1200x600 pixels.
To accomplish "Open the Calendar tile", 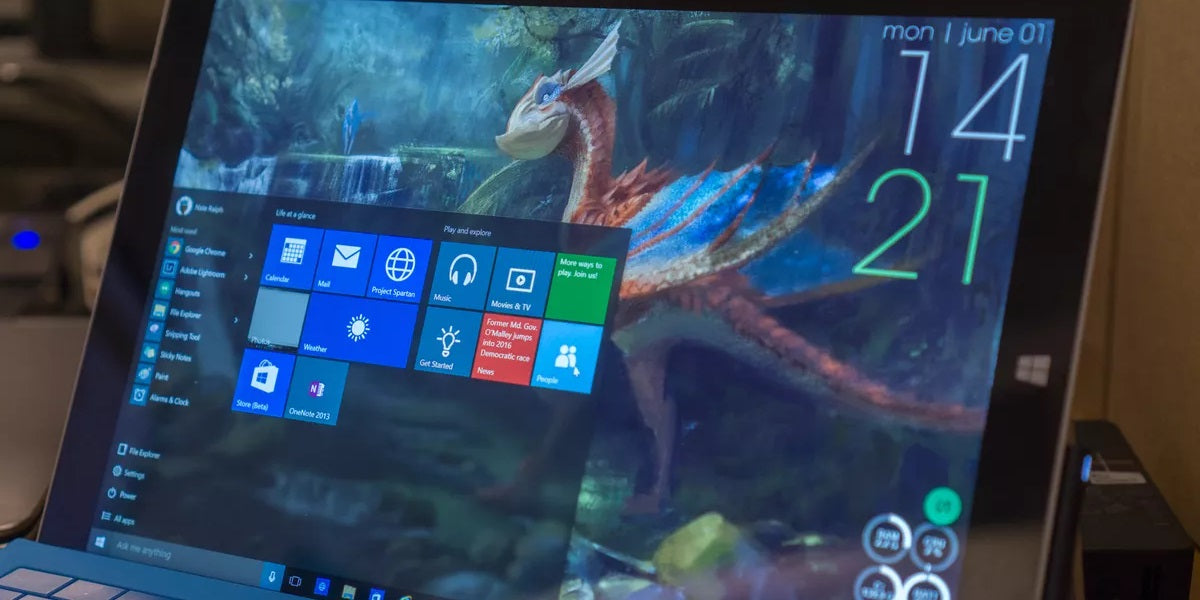I will [x=292, y=257].
